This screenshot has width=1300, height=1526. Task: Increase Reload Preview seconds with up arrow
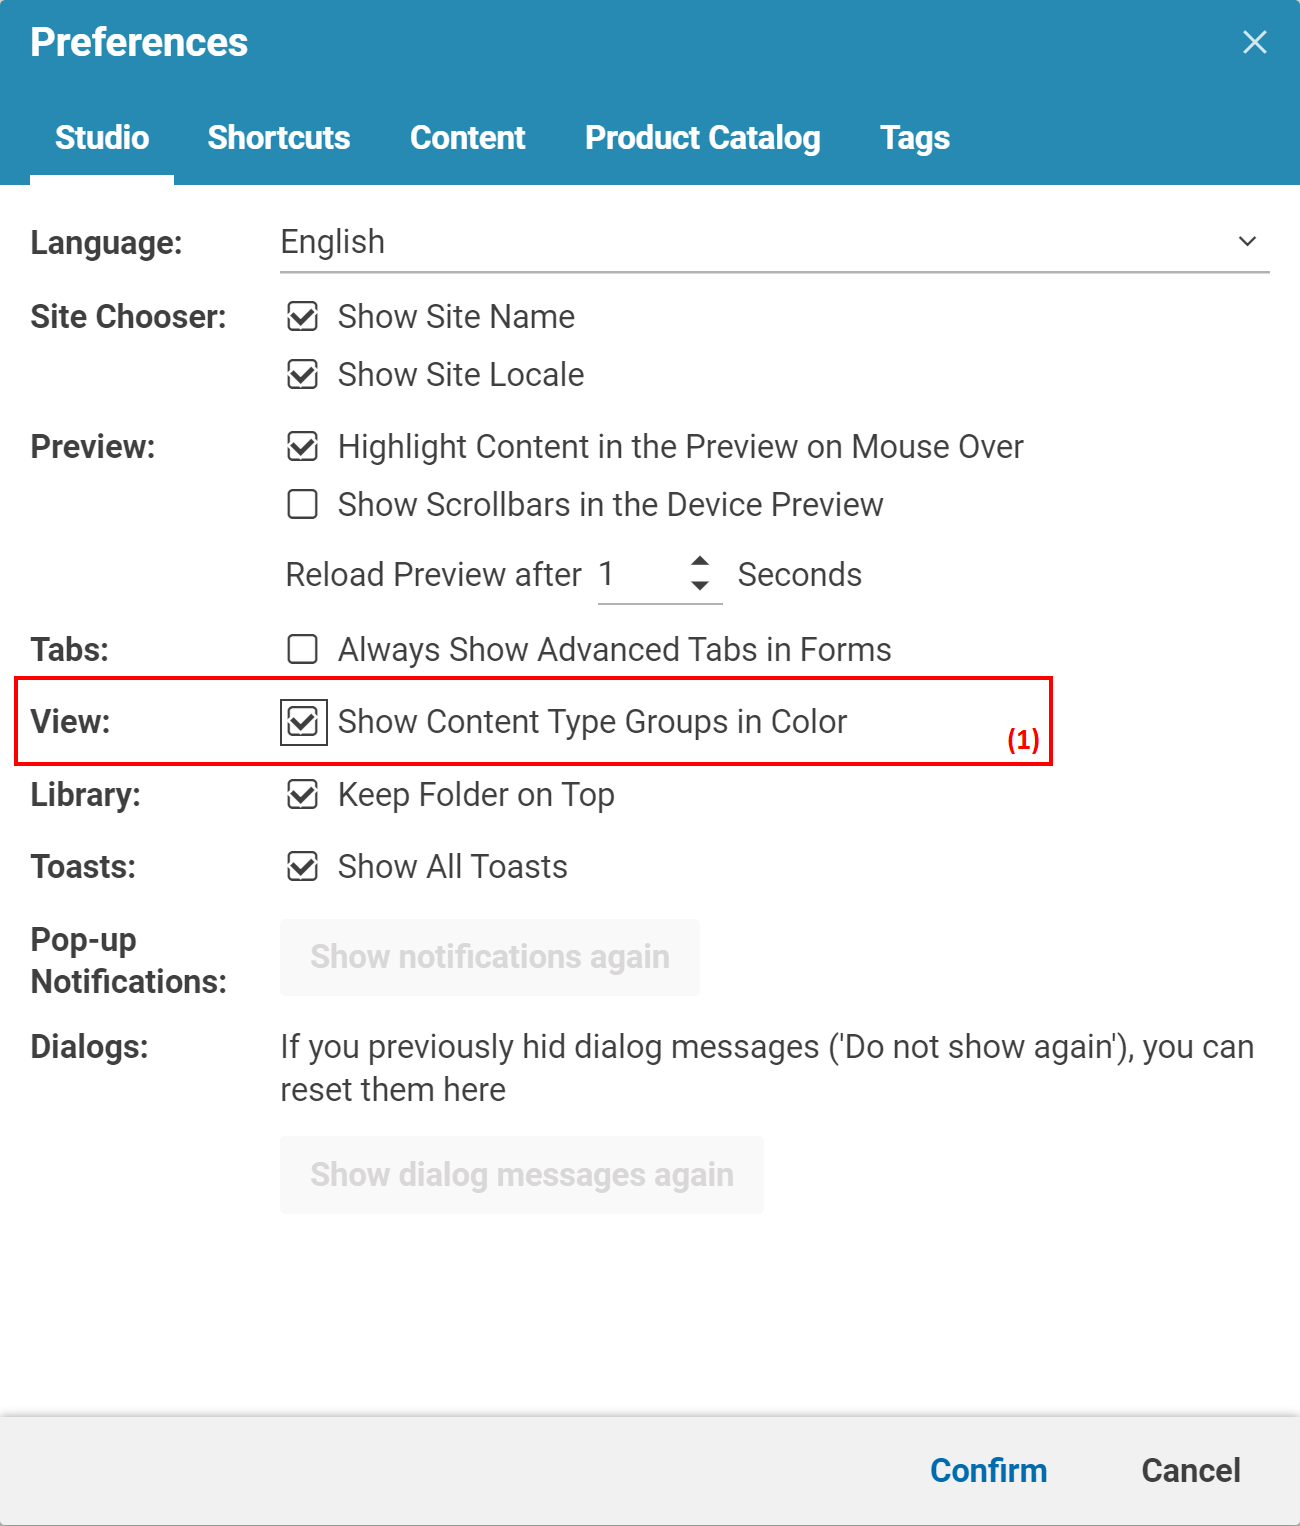click(x=700, y=562)
